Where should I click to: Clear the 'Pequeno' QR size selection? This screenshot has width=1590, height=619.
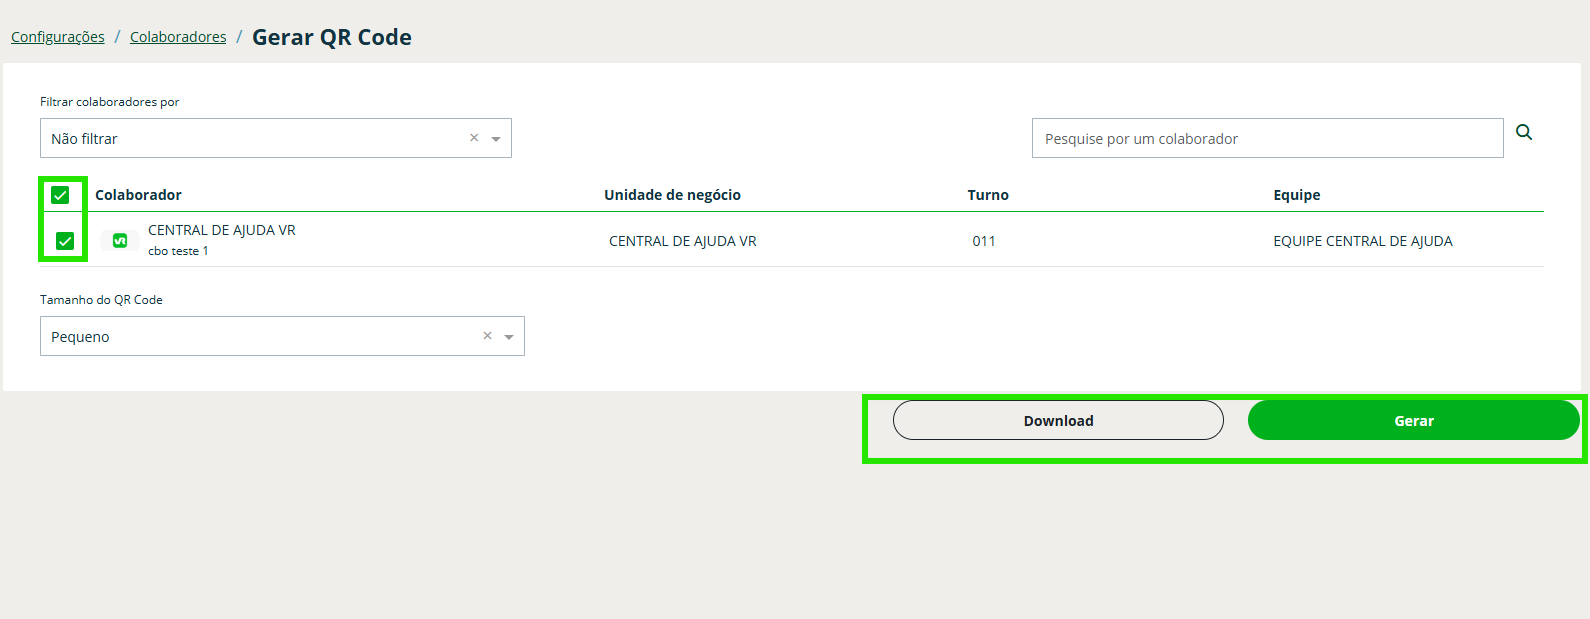pos(487,336)
